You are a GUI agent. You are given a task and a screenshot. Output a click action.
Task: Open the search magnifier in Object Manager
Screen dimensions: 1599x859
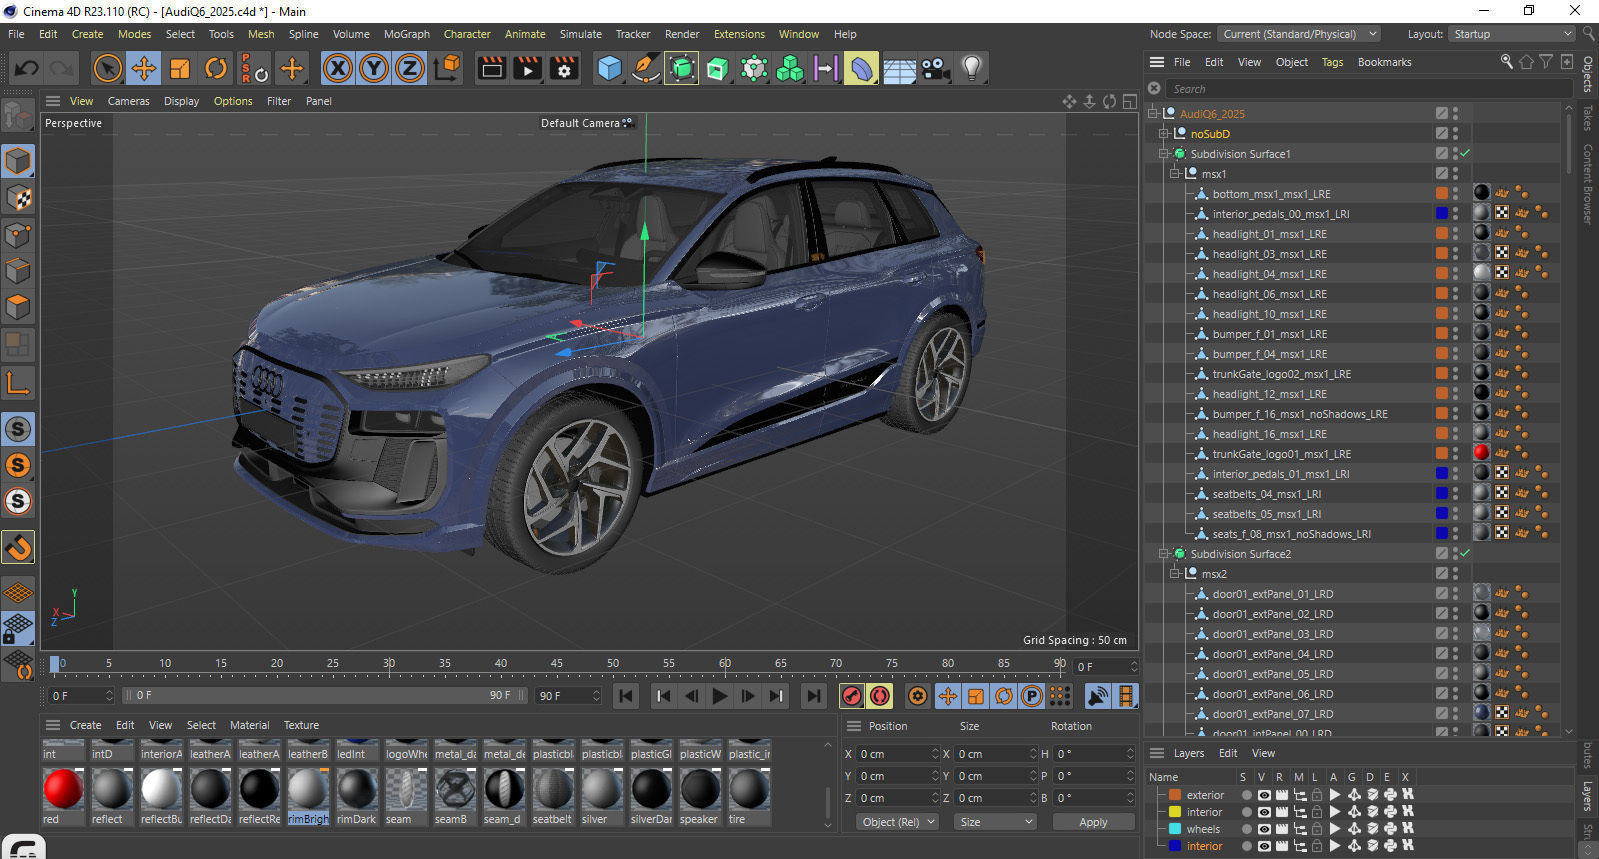(1506, 62)
